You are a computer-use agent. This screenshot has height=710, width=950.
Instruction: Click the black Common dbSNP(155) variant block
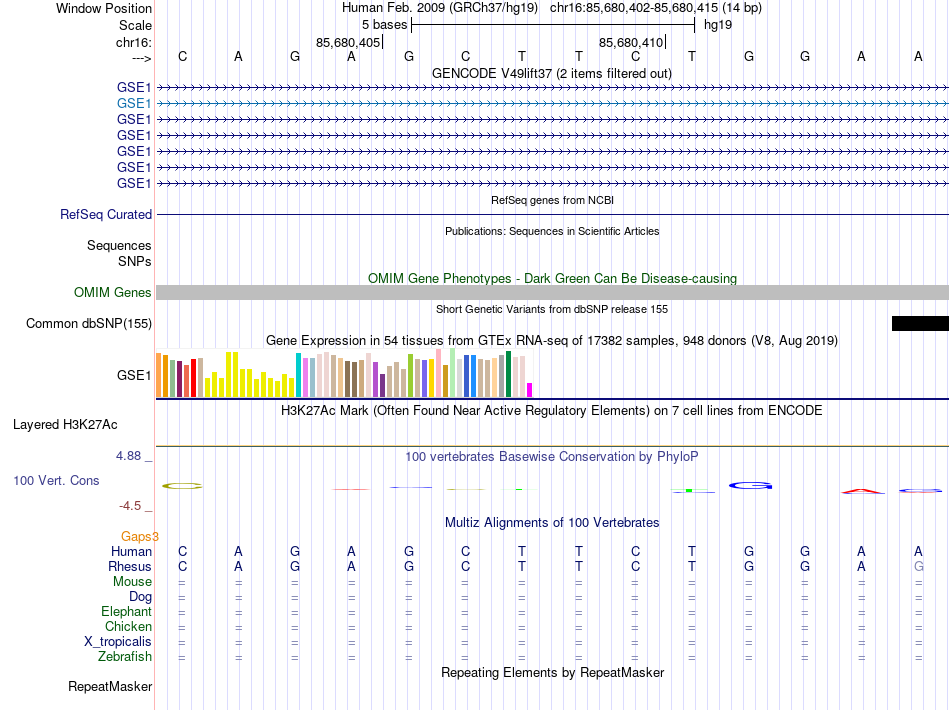[920, 323]
